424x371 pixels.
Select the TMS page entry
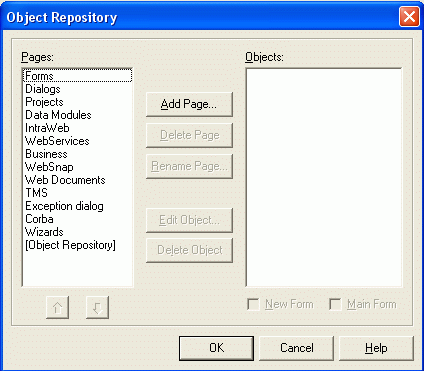point(77,193)
